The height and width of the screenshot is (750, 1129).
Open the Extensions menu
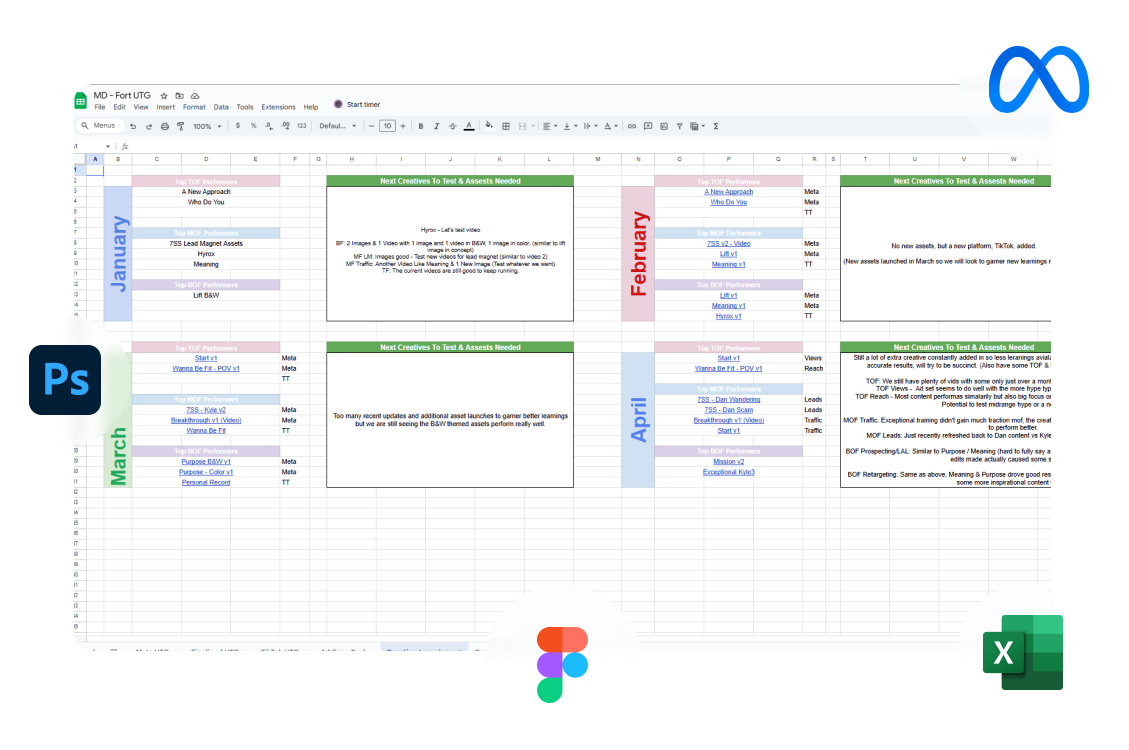278,107
